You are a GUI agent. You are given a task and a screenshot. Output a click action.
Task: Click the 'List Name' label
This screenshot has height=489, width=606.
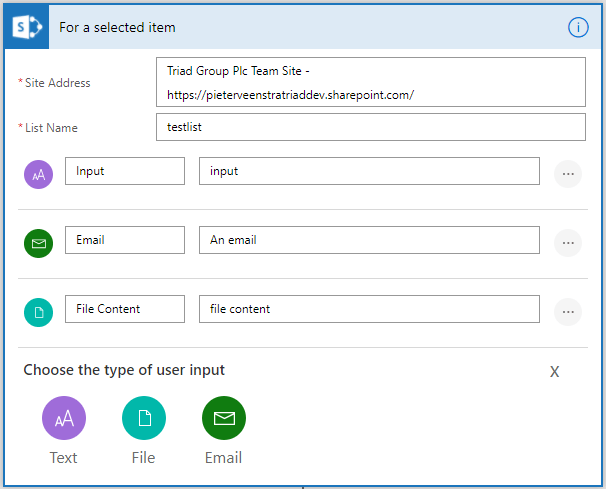[51, 128]
